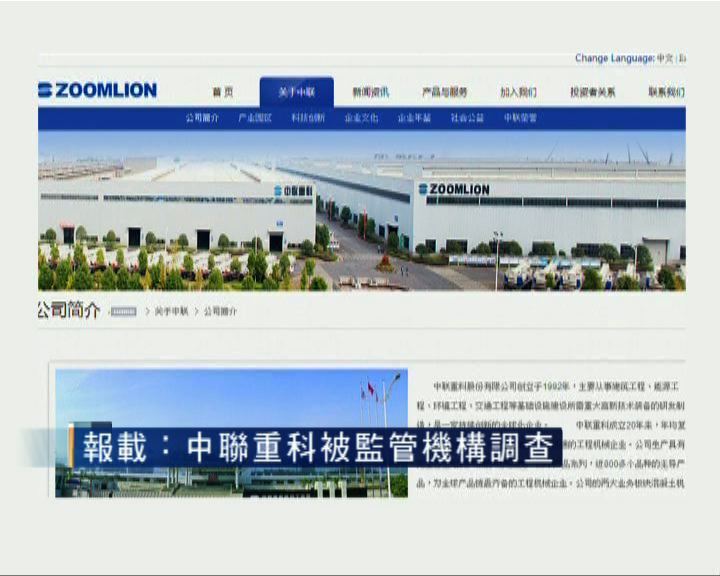Viewport: 720px width, 576px height.
Task: Click the factory panorama banner image
Action: click(362, 211)
